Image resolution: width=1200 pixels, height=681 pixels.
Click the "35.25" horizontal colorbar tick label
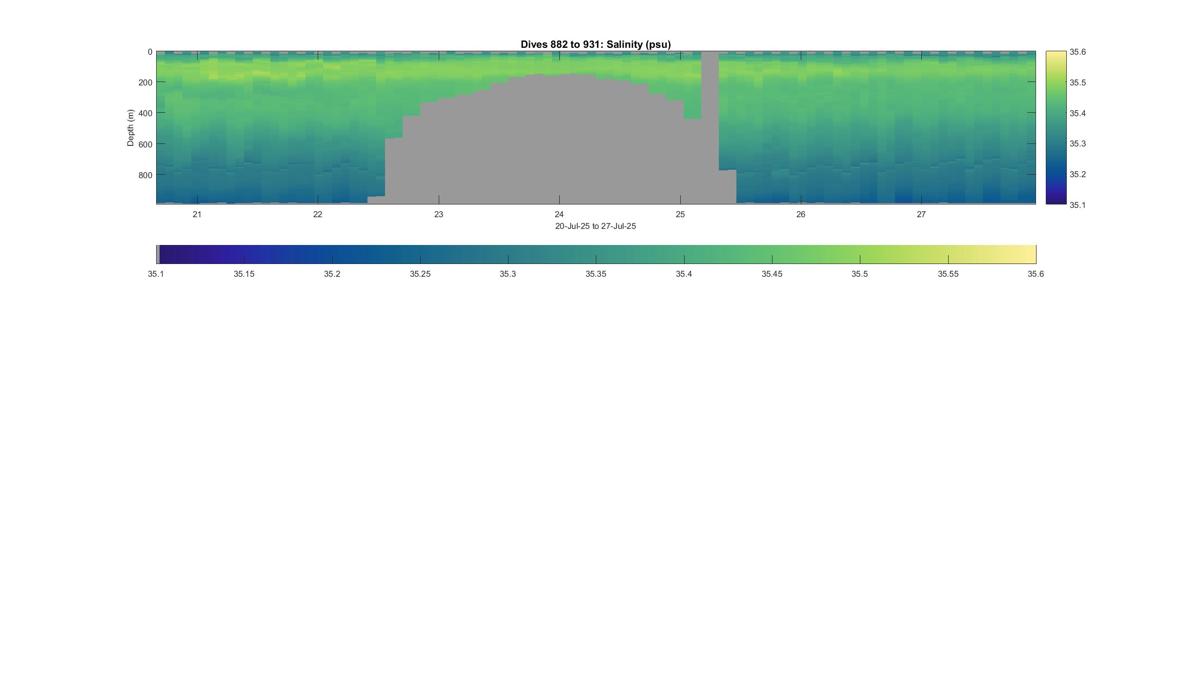click(x=420, y=273)
